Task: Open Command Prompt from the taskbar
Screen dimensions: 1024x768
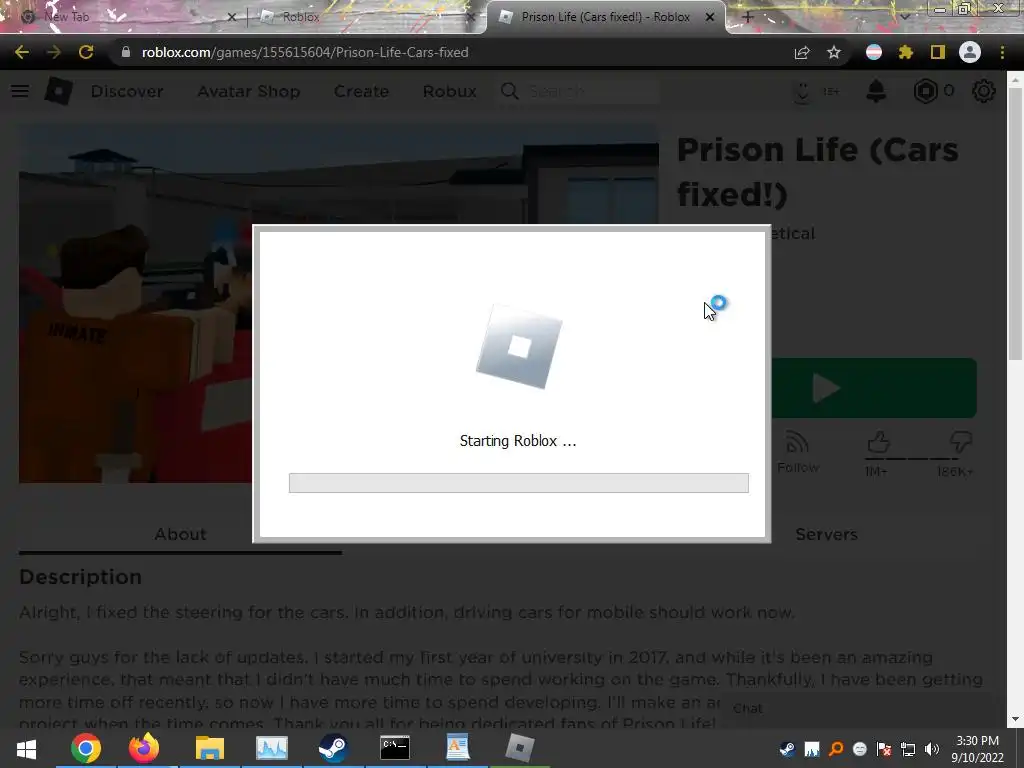Action: coord(395,748)
